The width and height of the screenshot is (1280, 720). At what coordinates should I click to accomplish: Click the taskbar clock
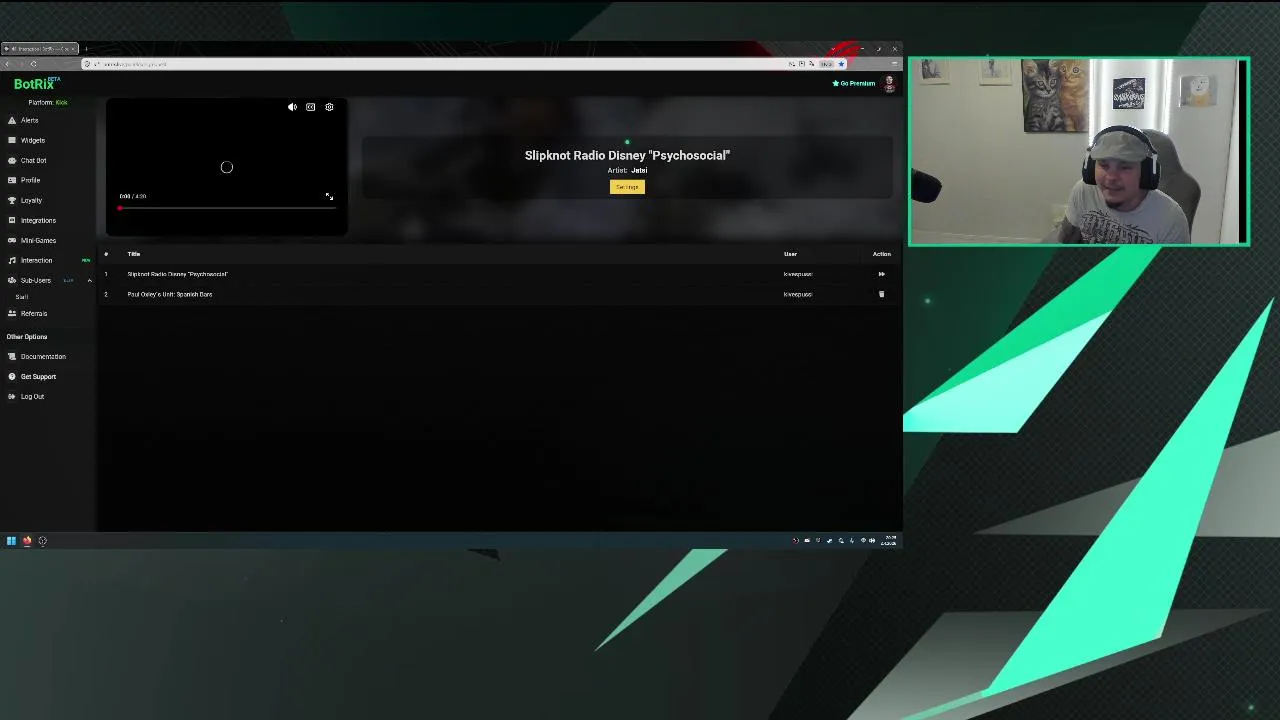click(x=889, y=541)
